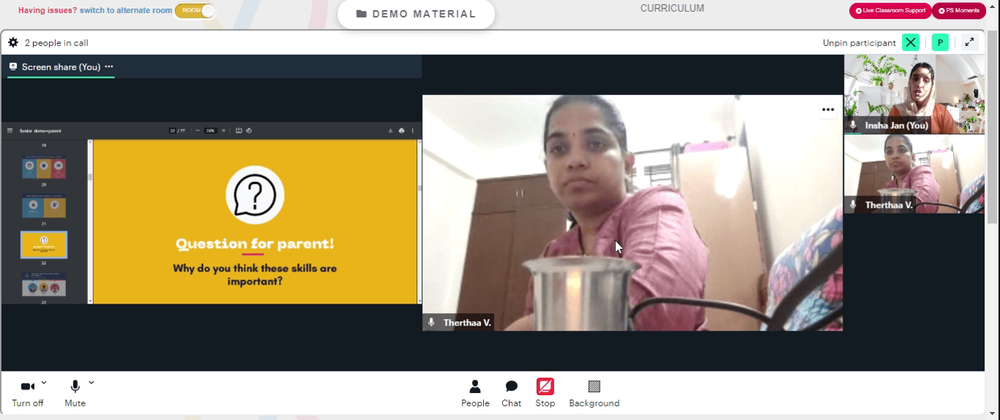This screenshot has width=1000, height=420.
Task: Open call settings gear icon
Action: (x=13, y=43)
